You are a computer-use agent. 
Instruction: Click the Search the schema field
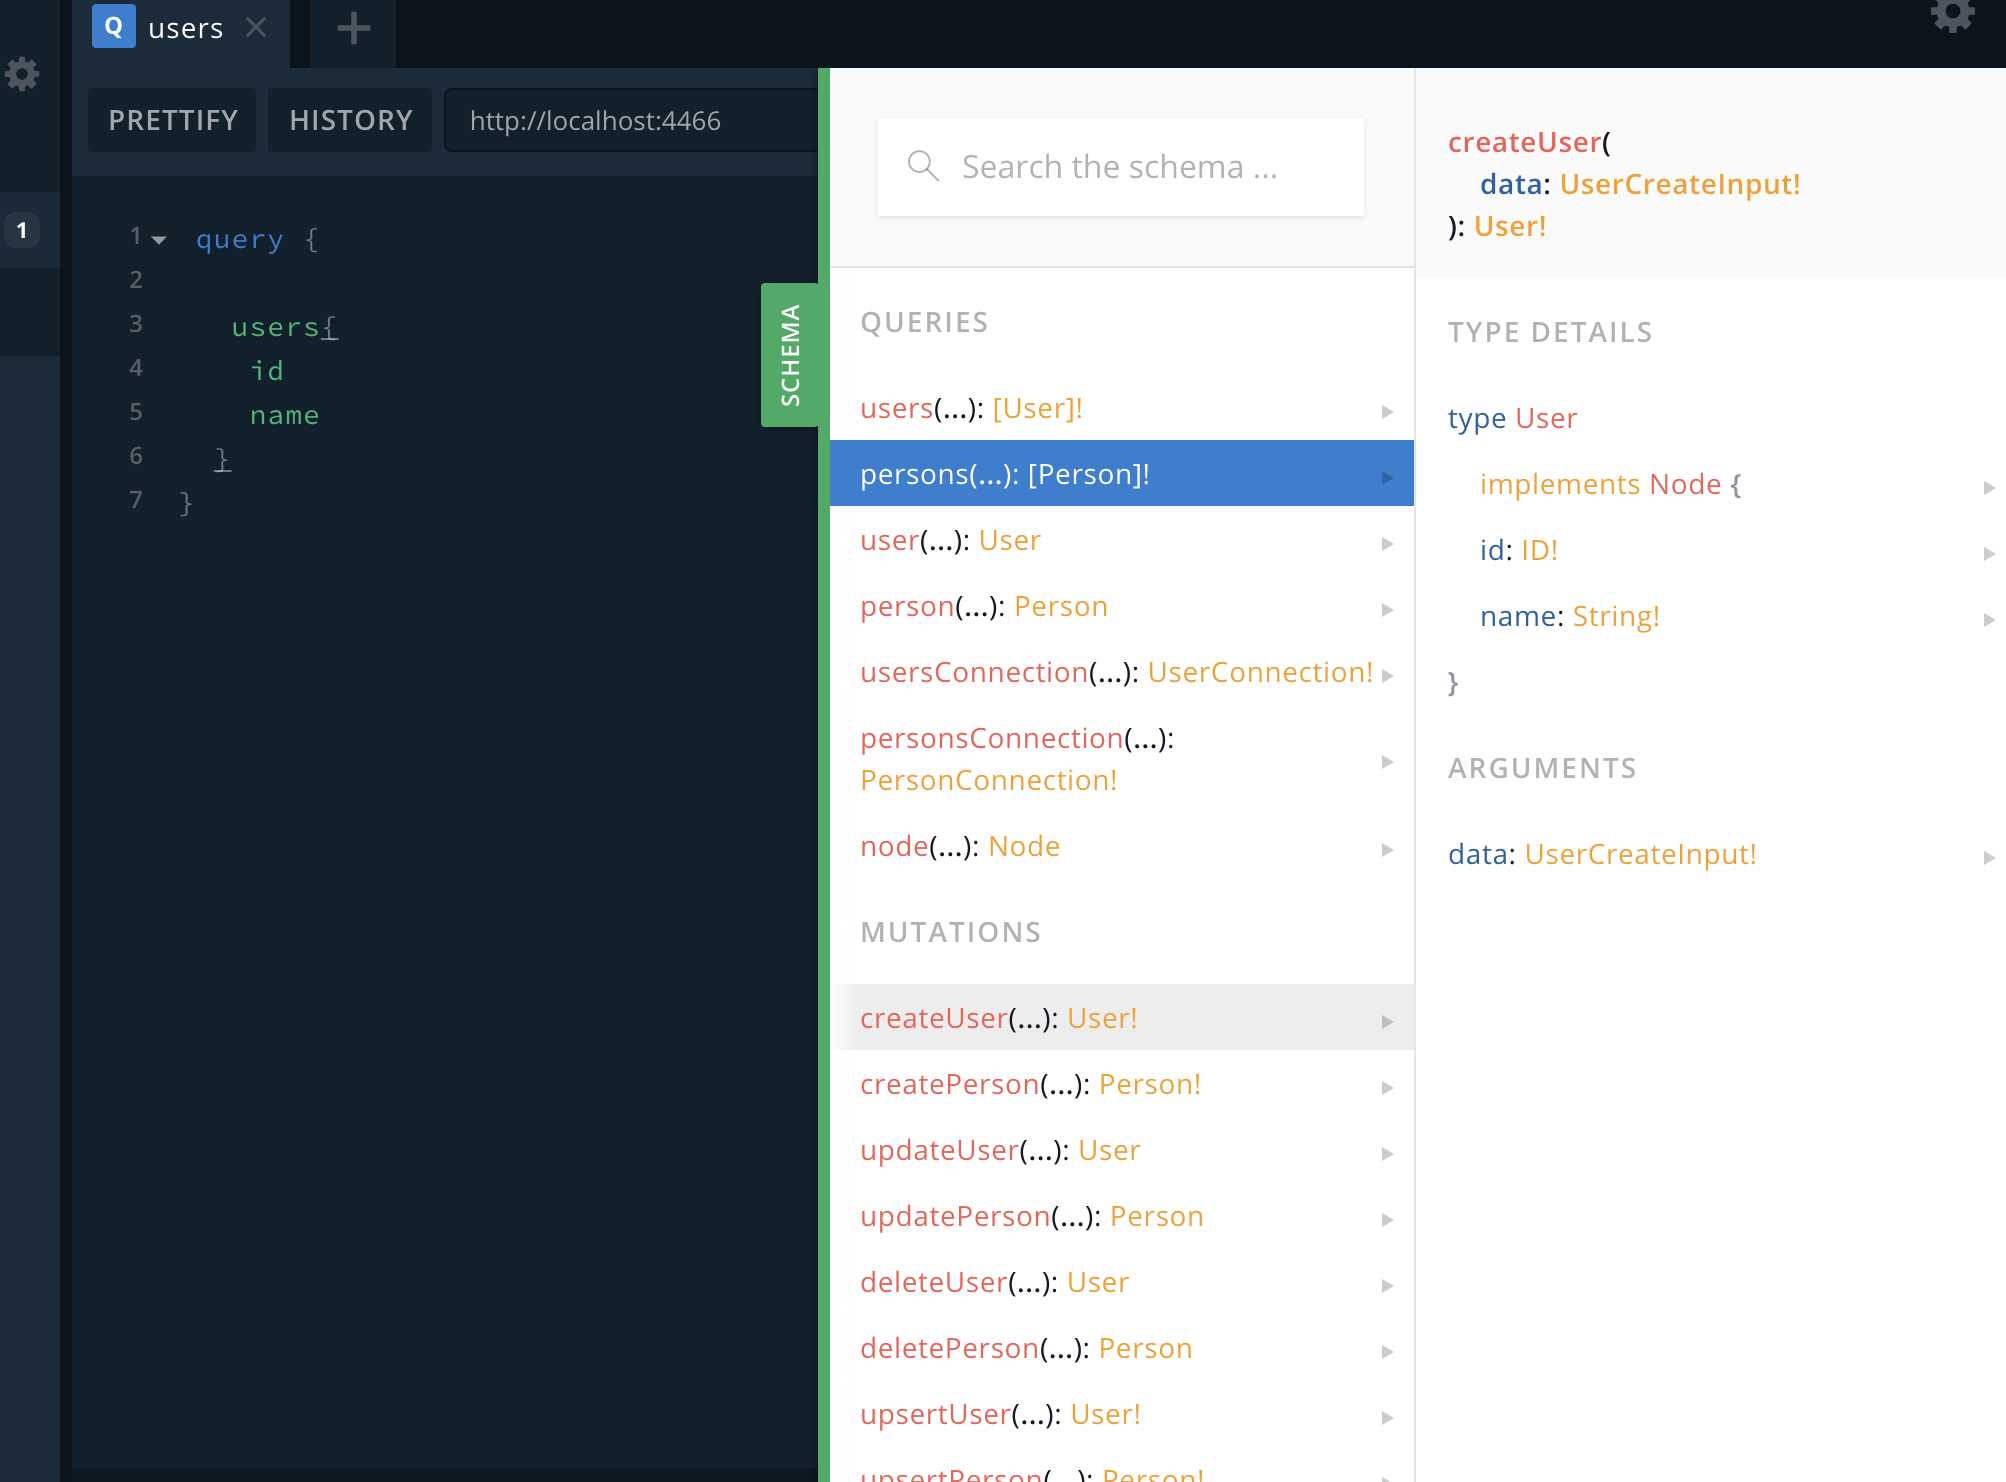(1120, 167)
